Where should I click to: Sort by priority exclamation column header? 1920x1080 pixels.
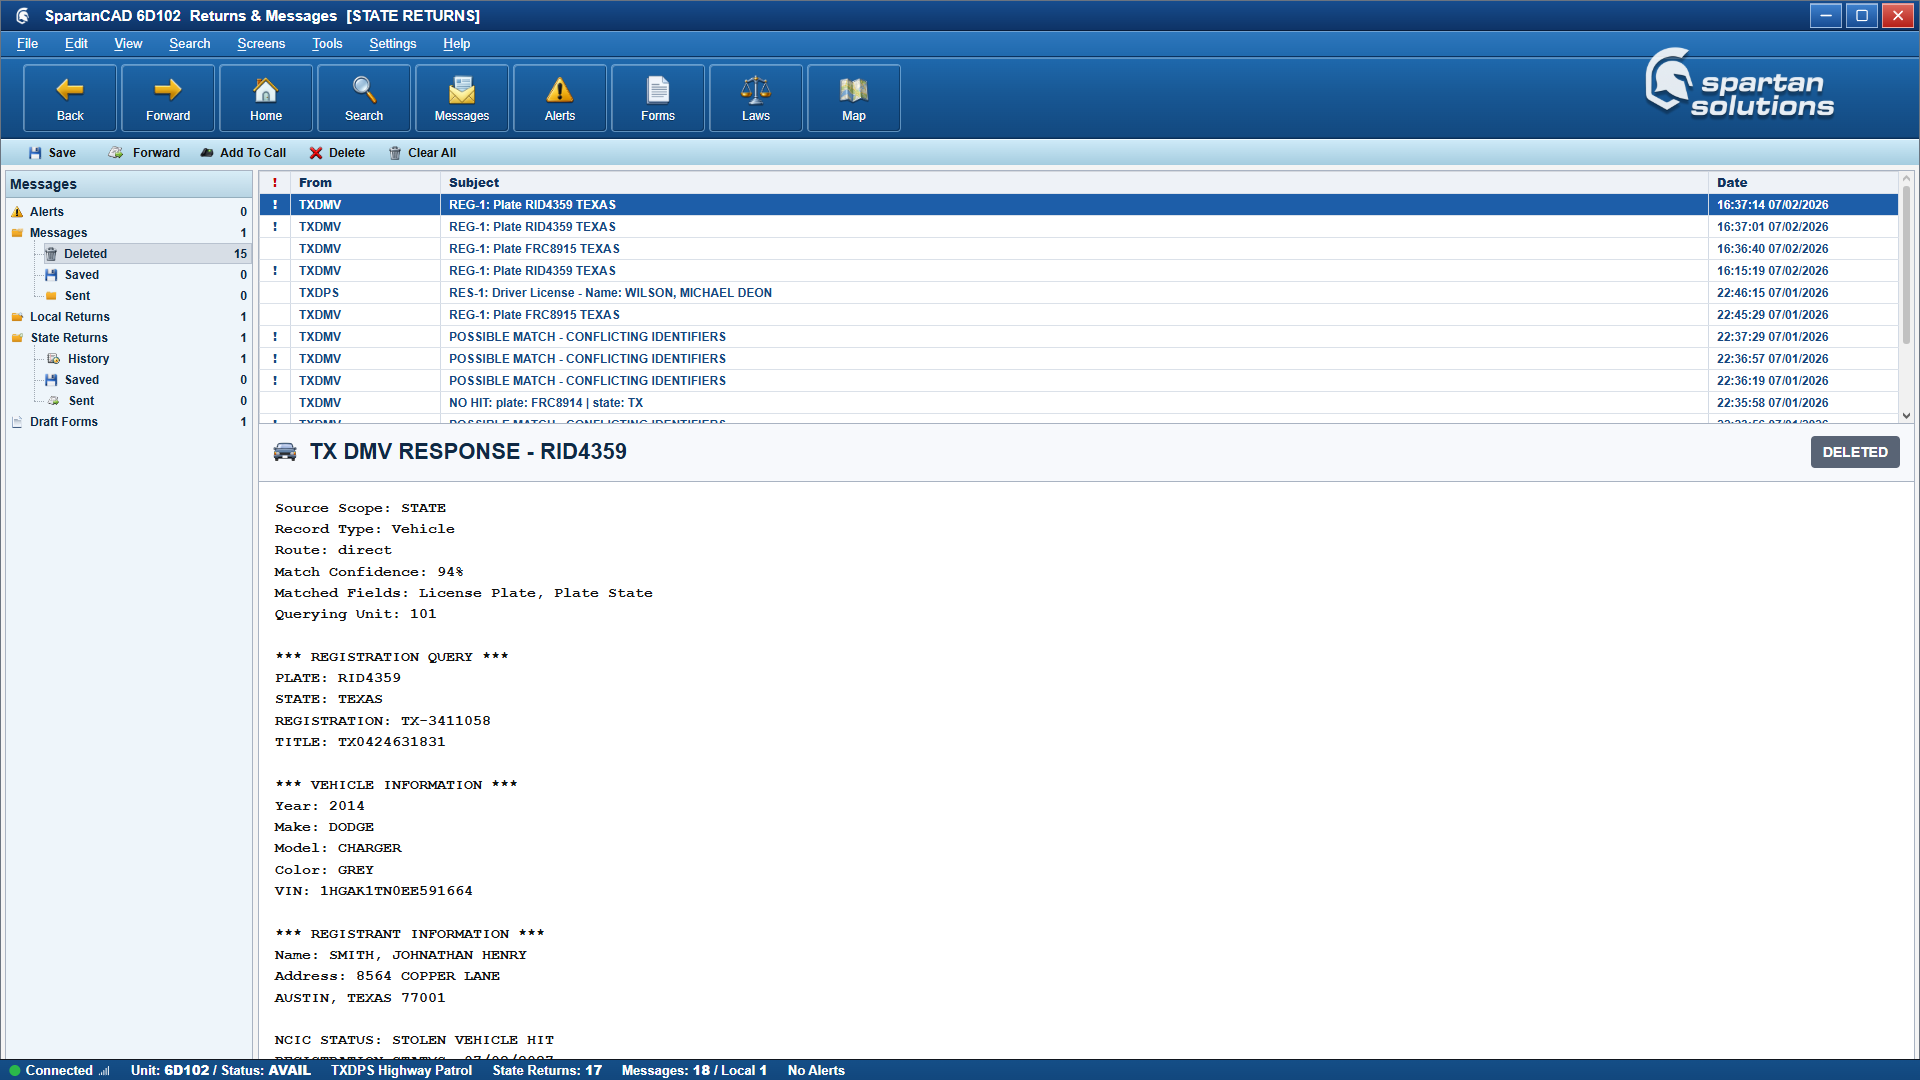275,183
